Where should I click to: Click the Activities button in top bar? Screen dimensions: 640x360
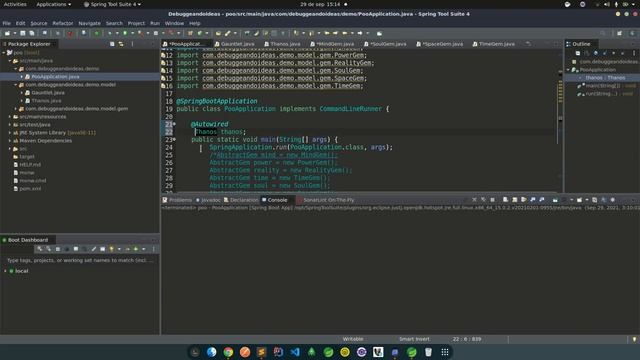coord(15,4)
